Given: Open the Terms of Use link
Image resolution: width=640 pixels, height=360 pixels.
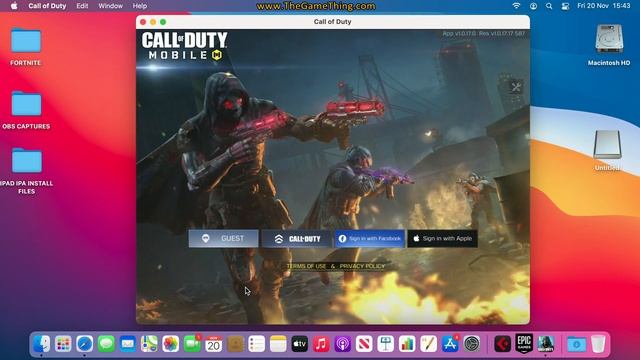Looking at the screenshot, I should (306, 266).
